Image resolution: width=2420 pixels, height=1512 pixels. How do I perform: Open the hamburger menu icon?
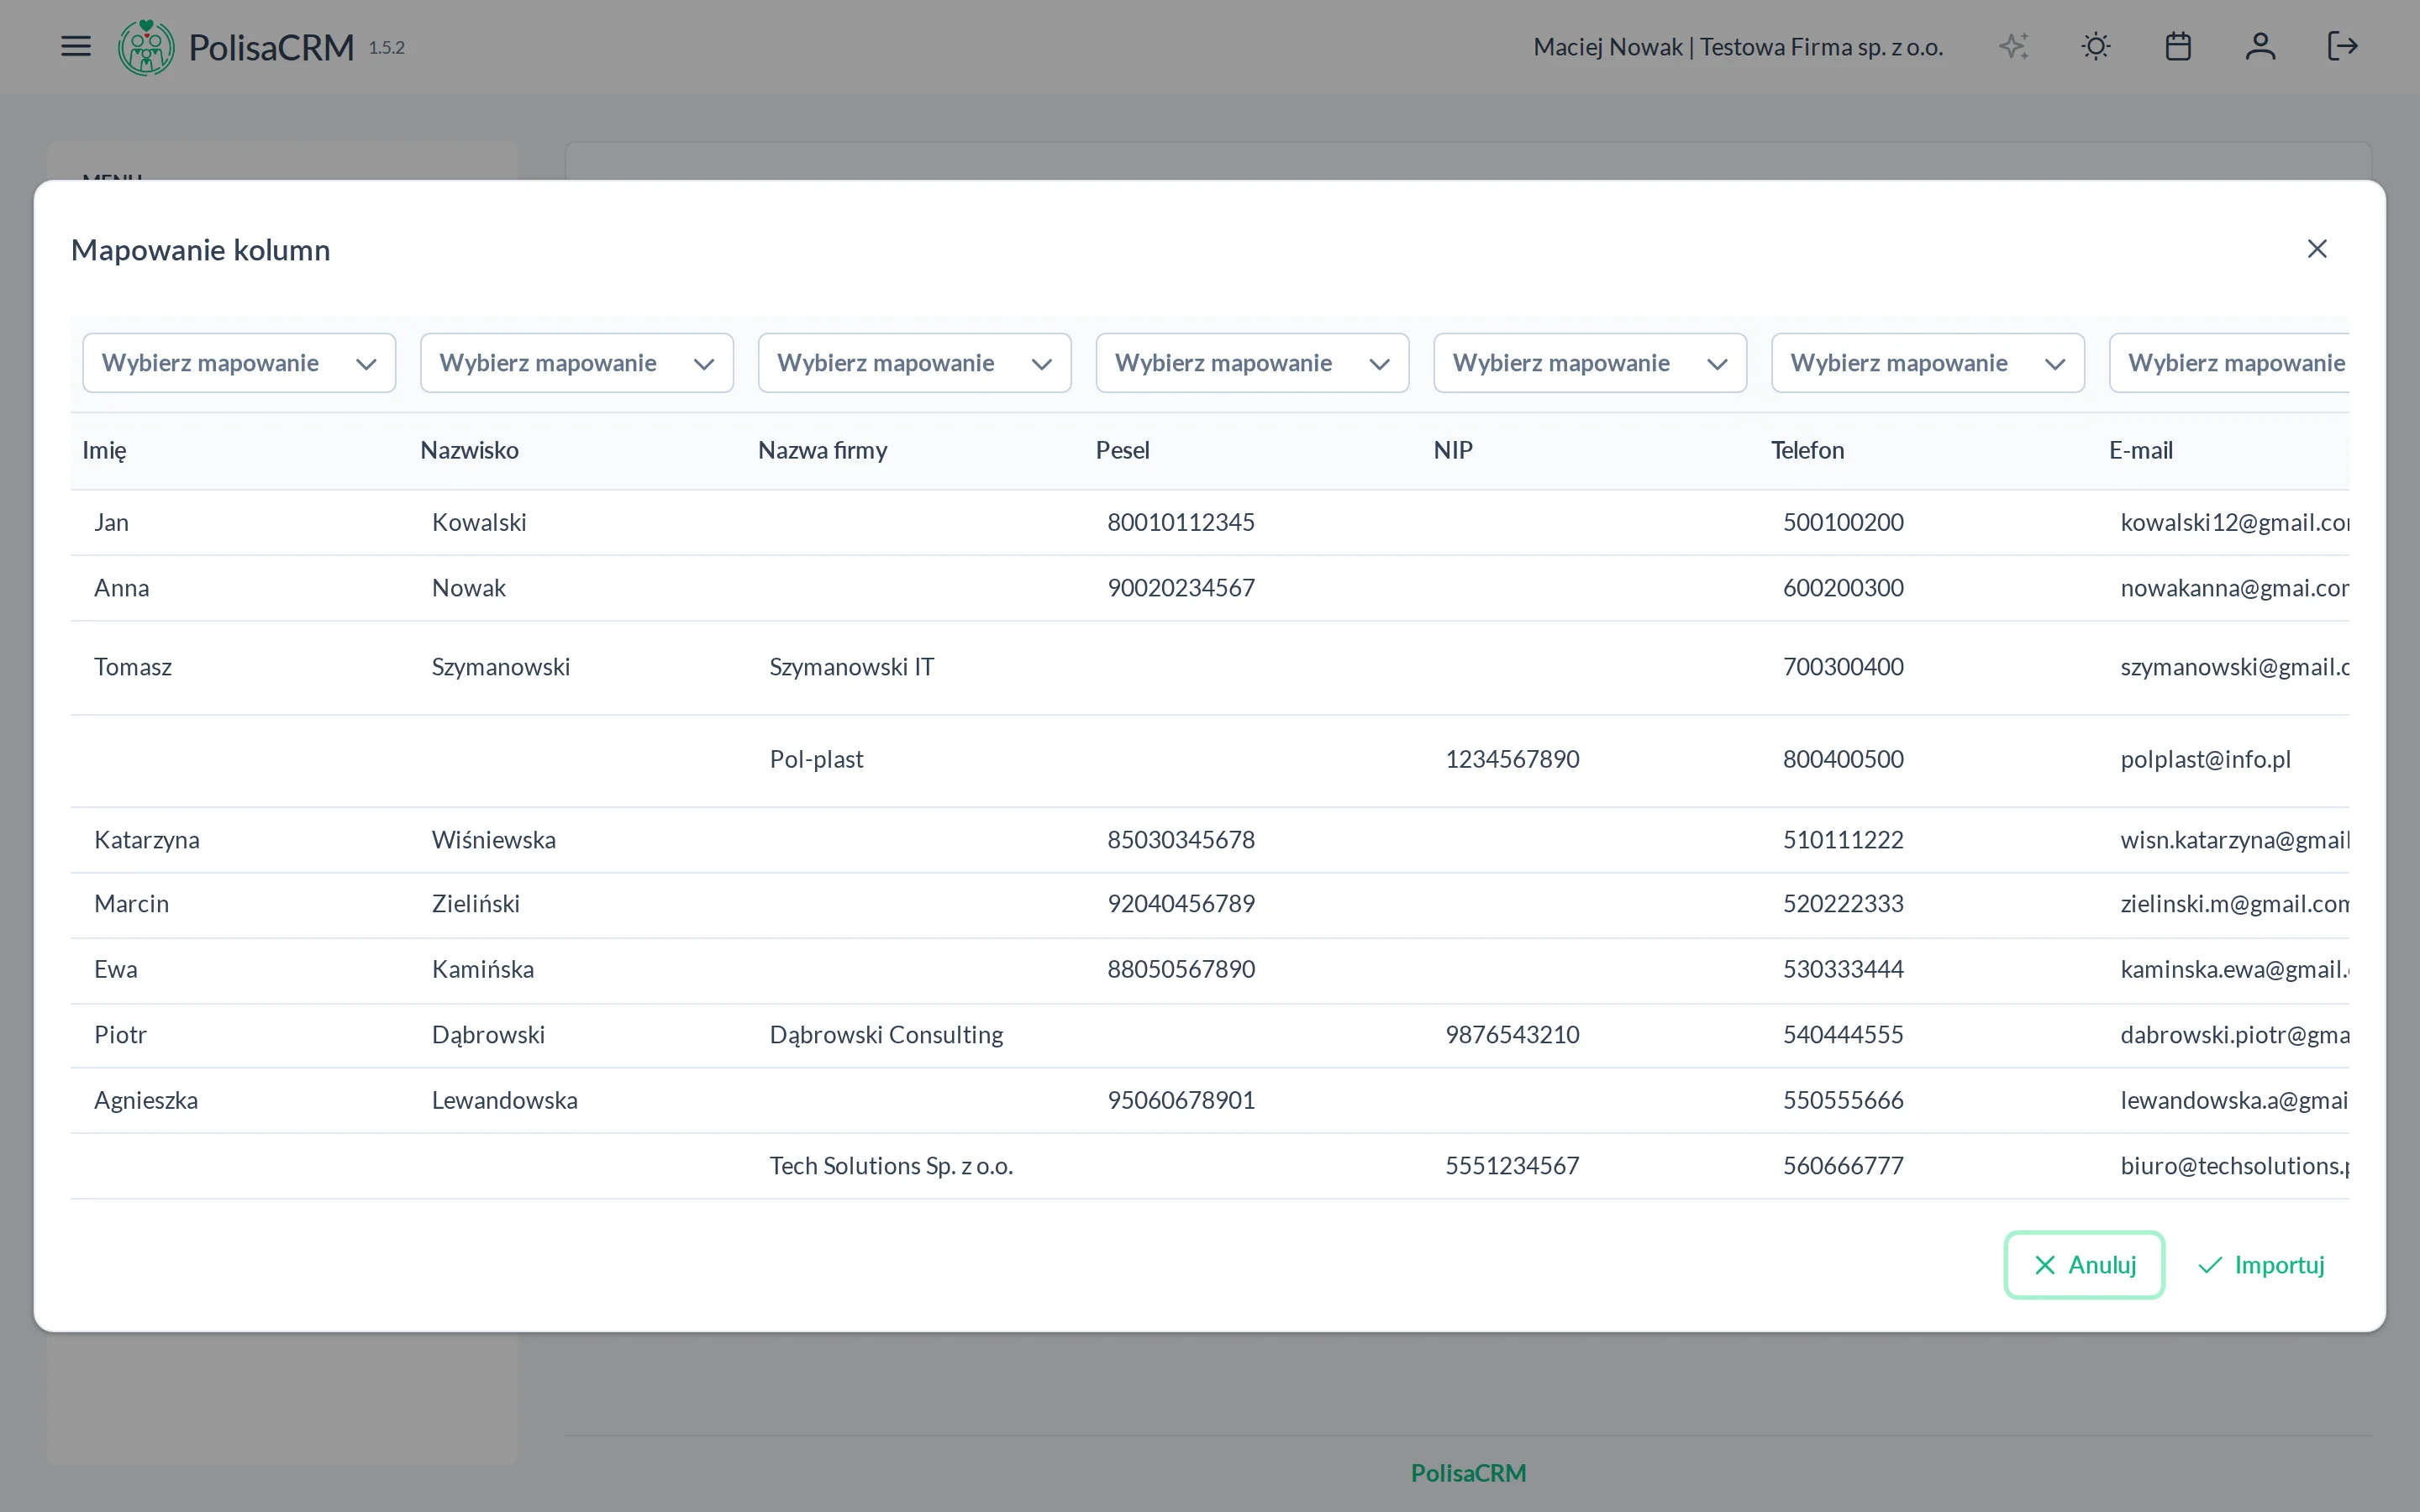point(76,47)
